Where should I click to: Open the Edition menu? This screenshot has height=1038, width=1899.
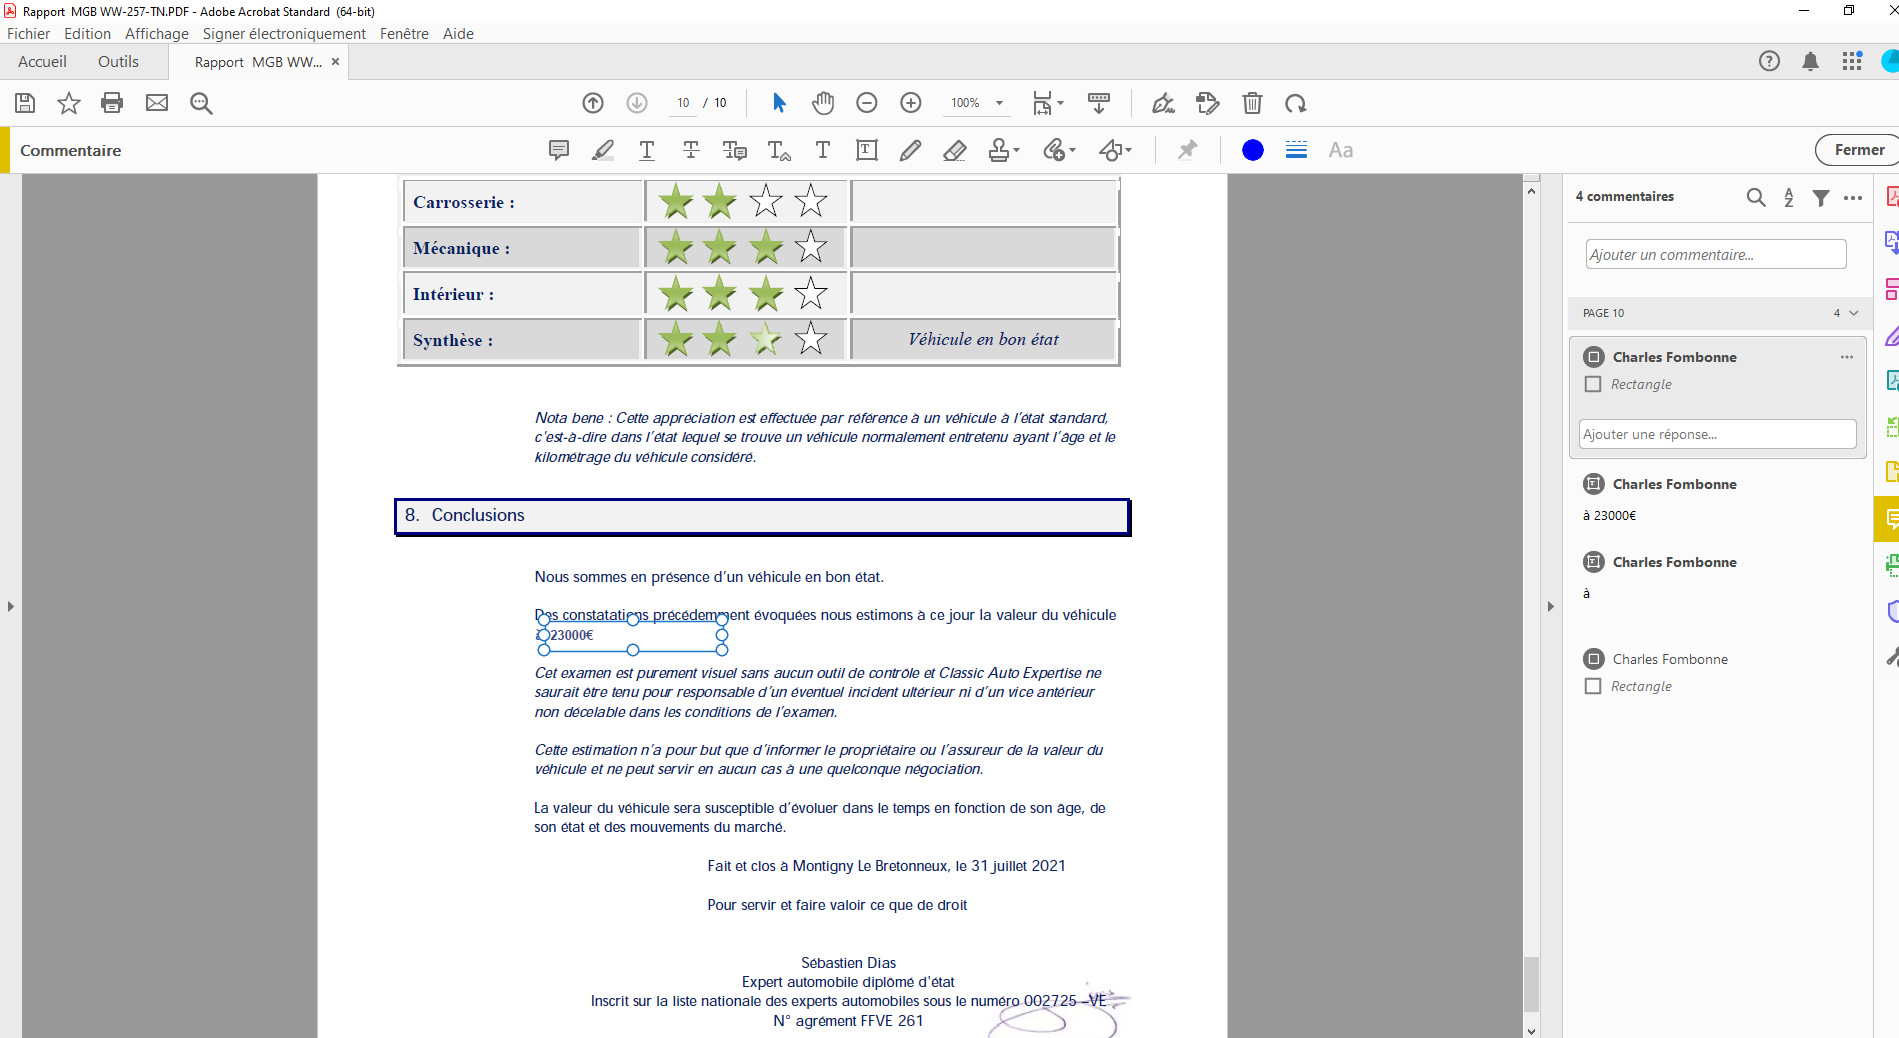point(88,34)
